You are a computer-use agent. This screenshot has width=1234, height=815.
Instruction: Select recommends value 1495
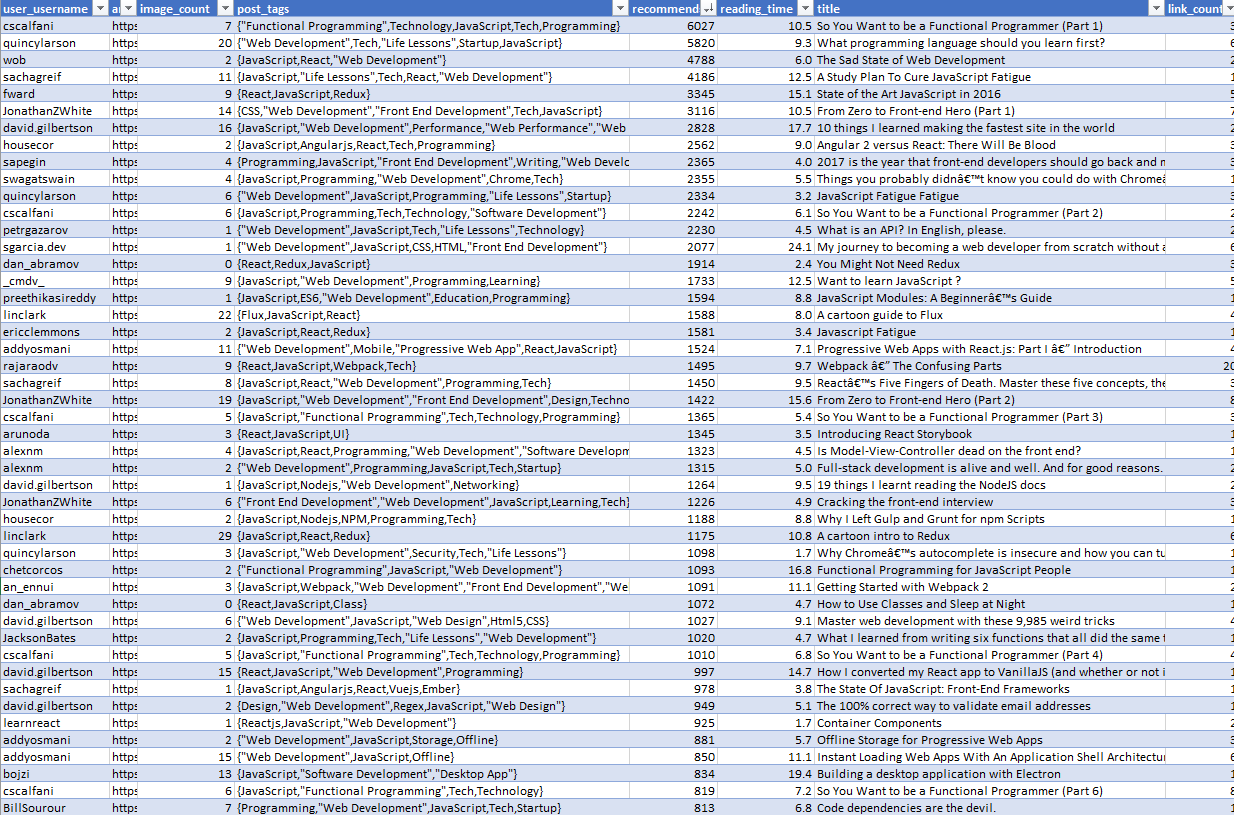[701, 366]
